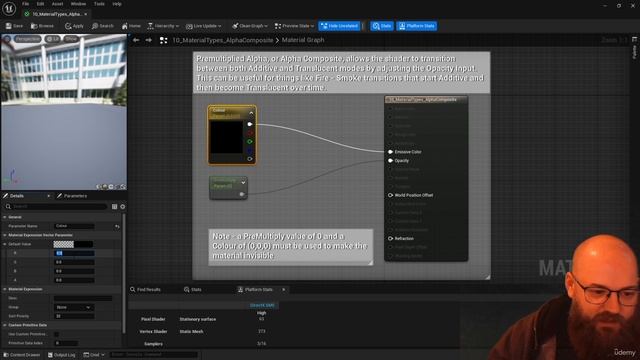Collapse the General section in Details
The width and height of the screenshot is (640, 360).
5,217
